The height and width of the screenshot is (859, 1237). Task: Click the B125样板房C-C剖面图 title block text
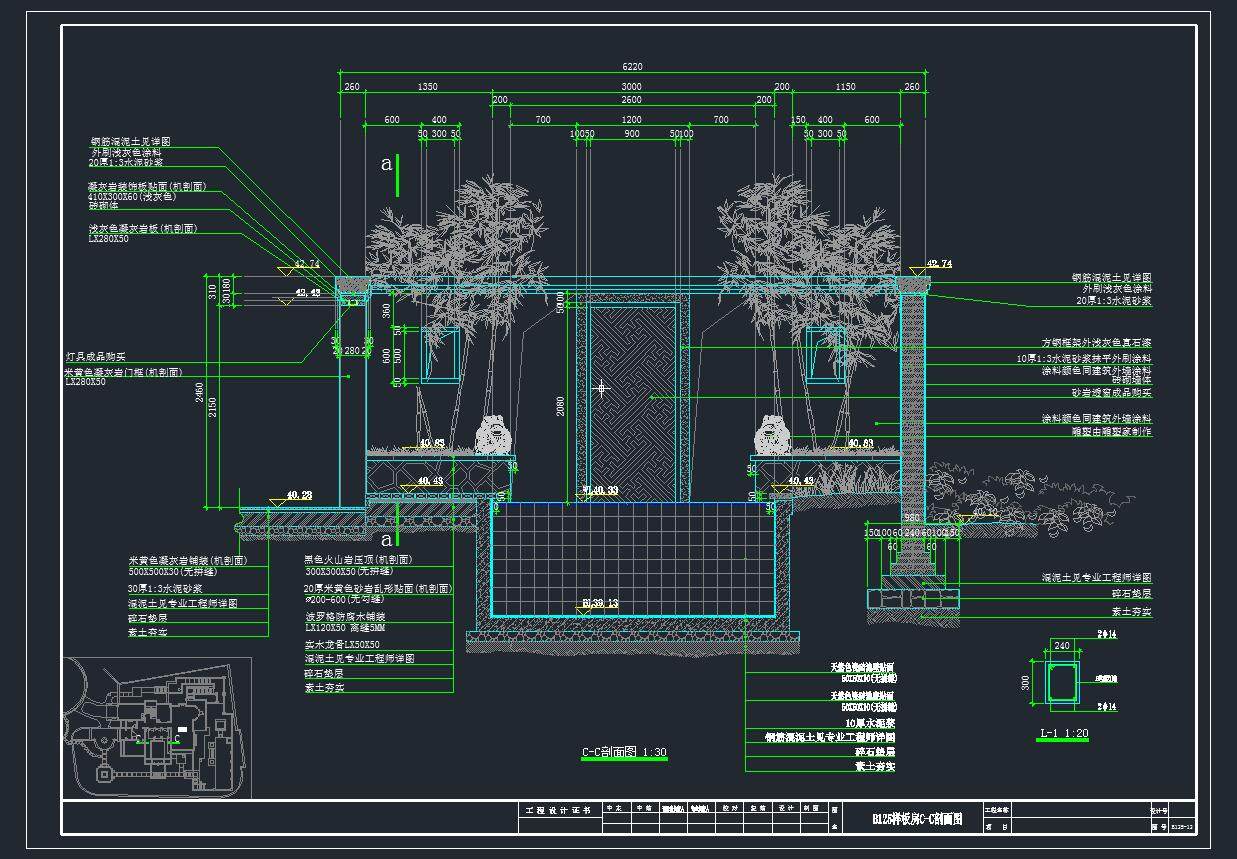coord(917,818)
